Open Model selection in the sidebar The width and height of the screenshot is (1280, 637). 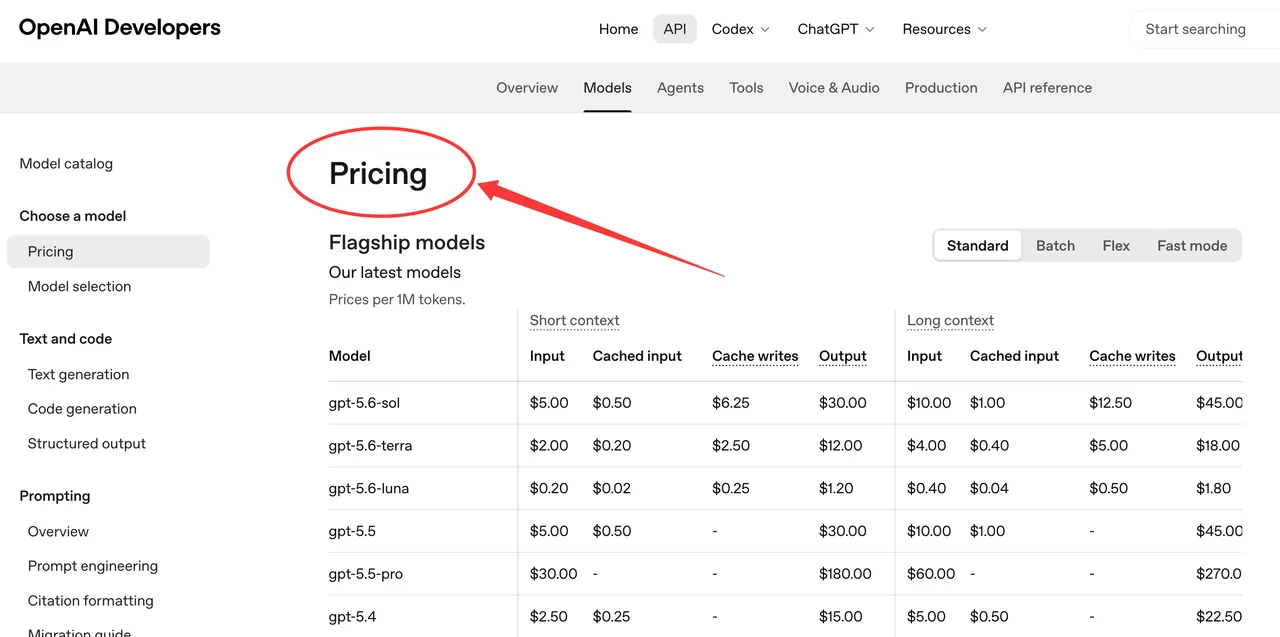click(79, 287)
